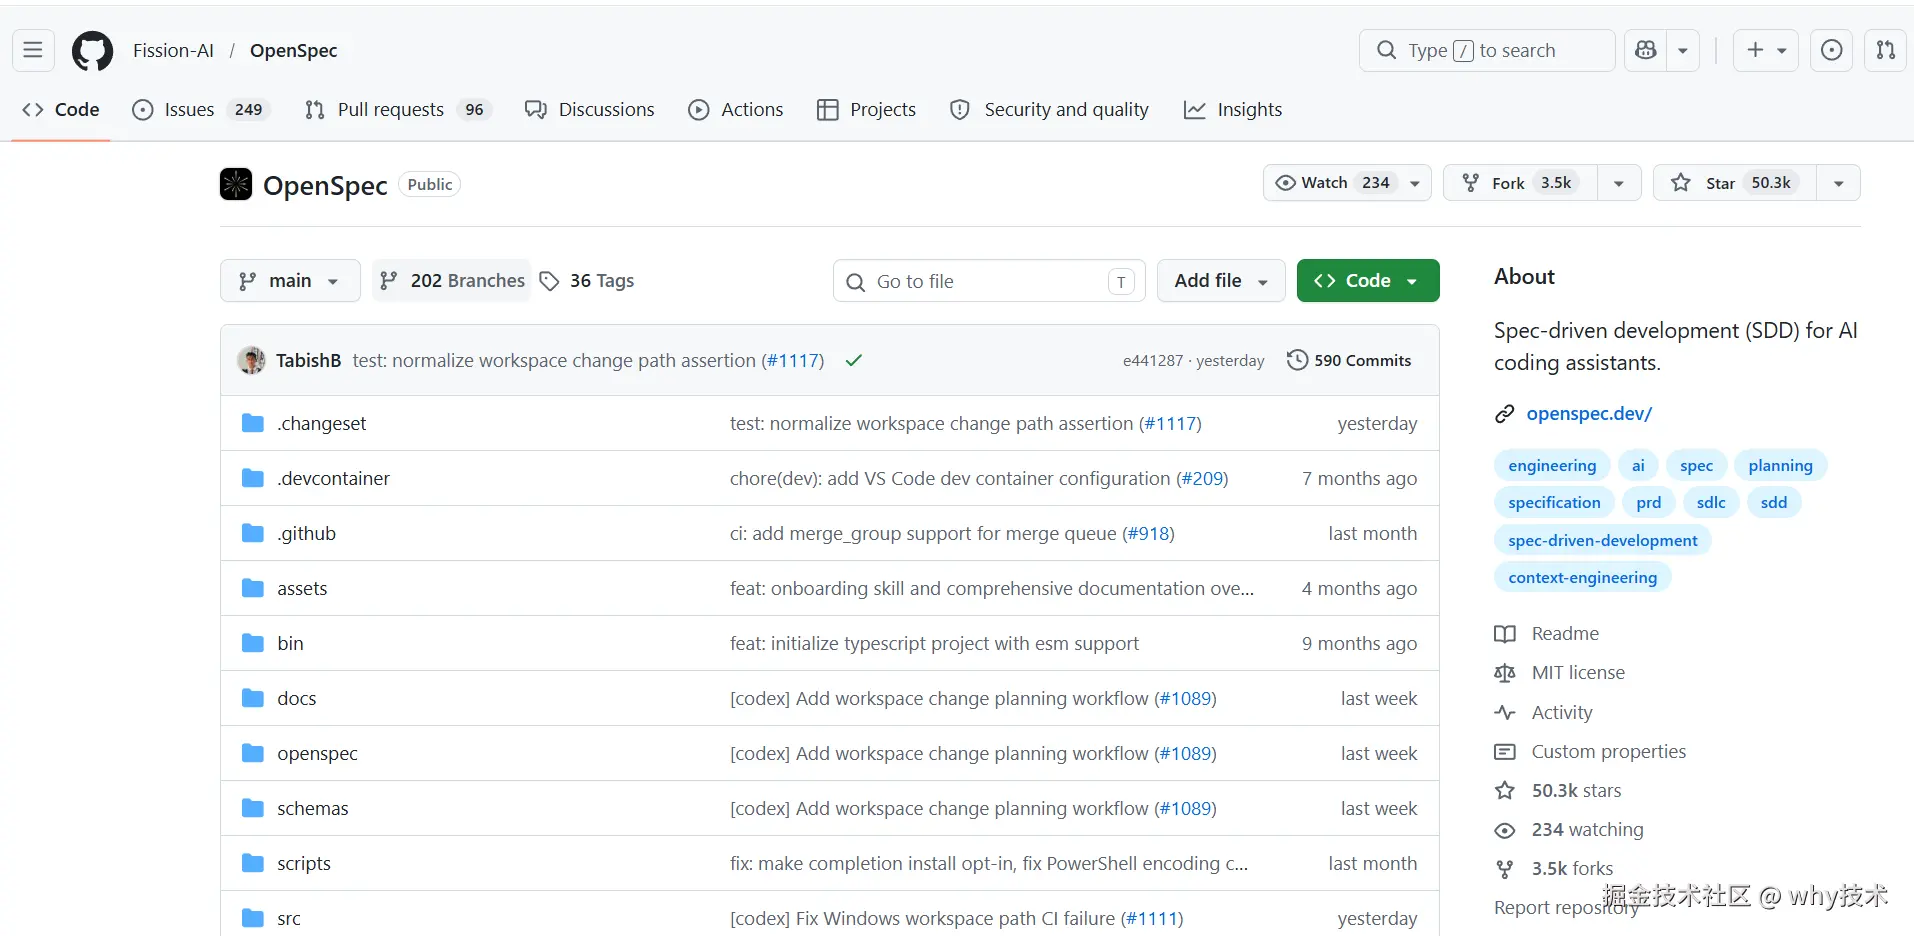Open the assets folder
The image size is (1914, 936).
pyautogui.click(x=302, y=588)
